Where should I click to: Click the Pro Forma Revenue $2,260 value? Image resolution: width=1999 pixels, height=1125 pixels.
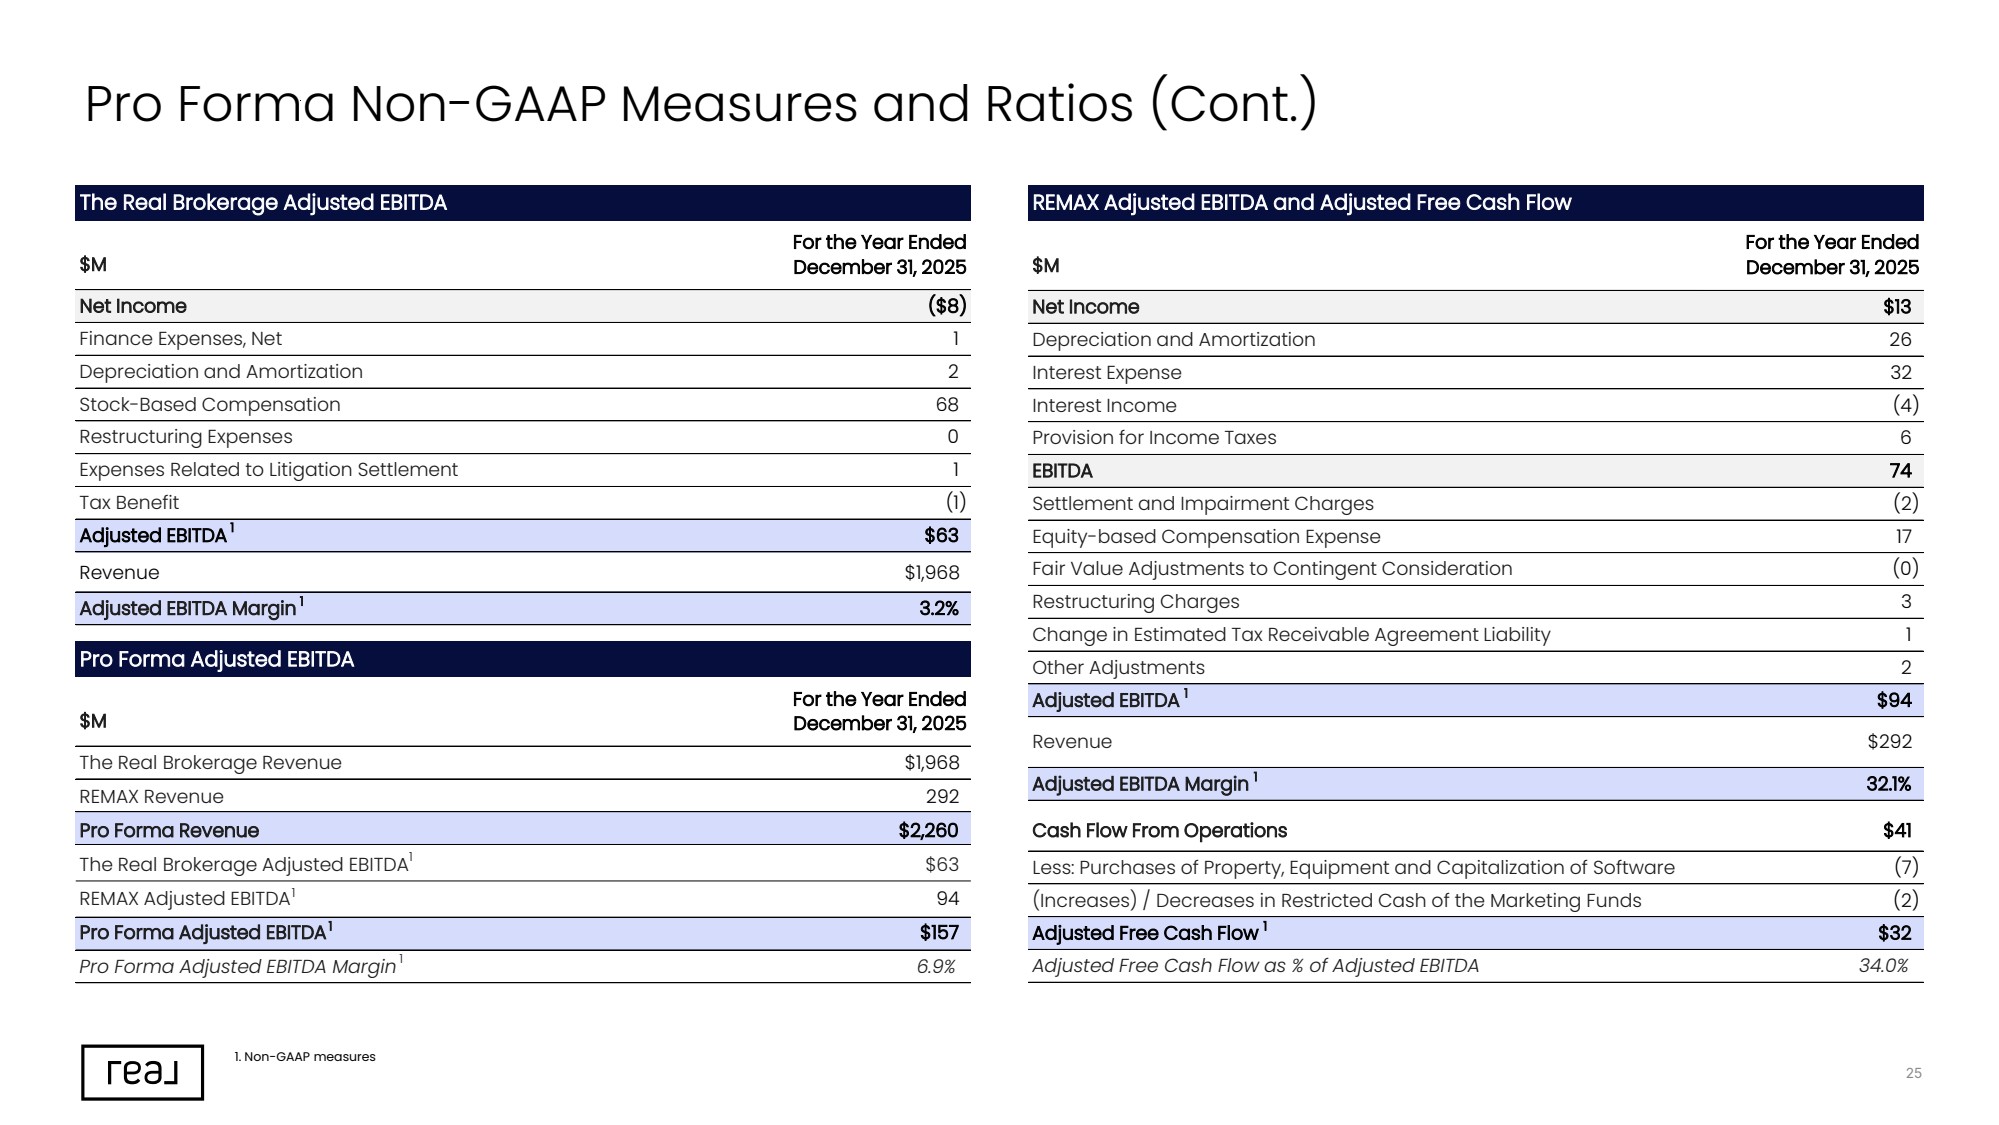(x=928, y=831)
